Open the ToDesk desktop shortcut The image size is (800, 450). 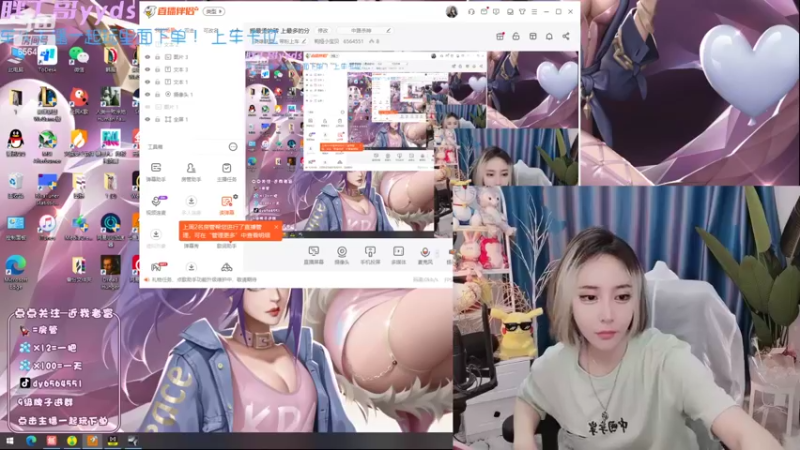pyautogui.click(x=47, y=59)
